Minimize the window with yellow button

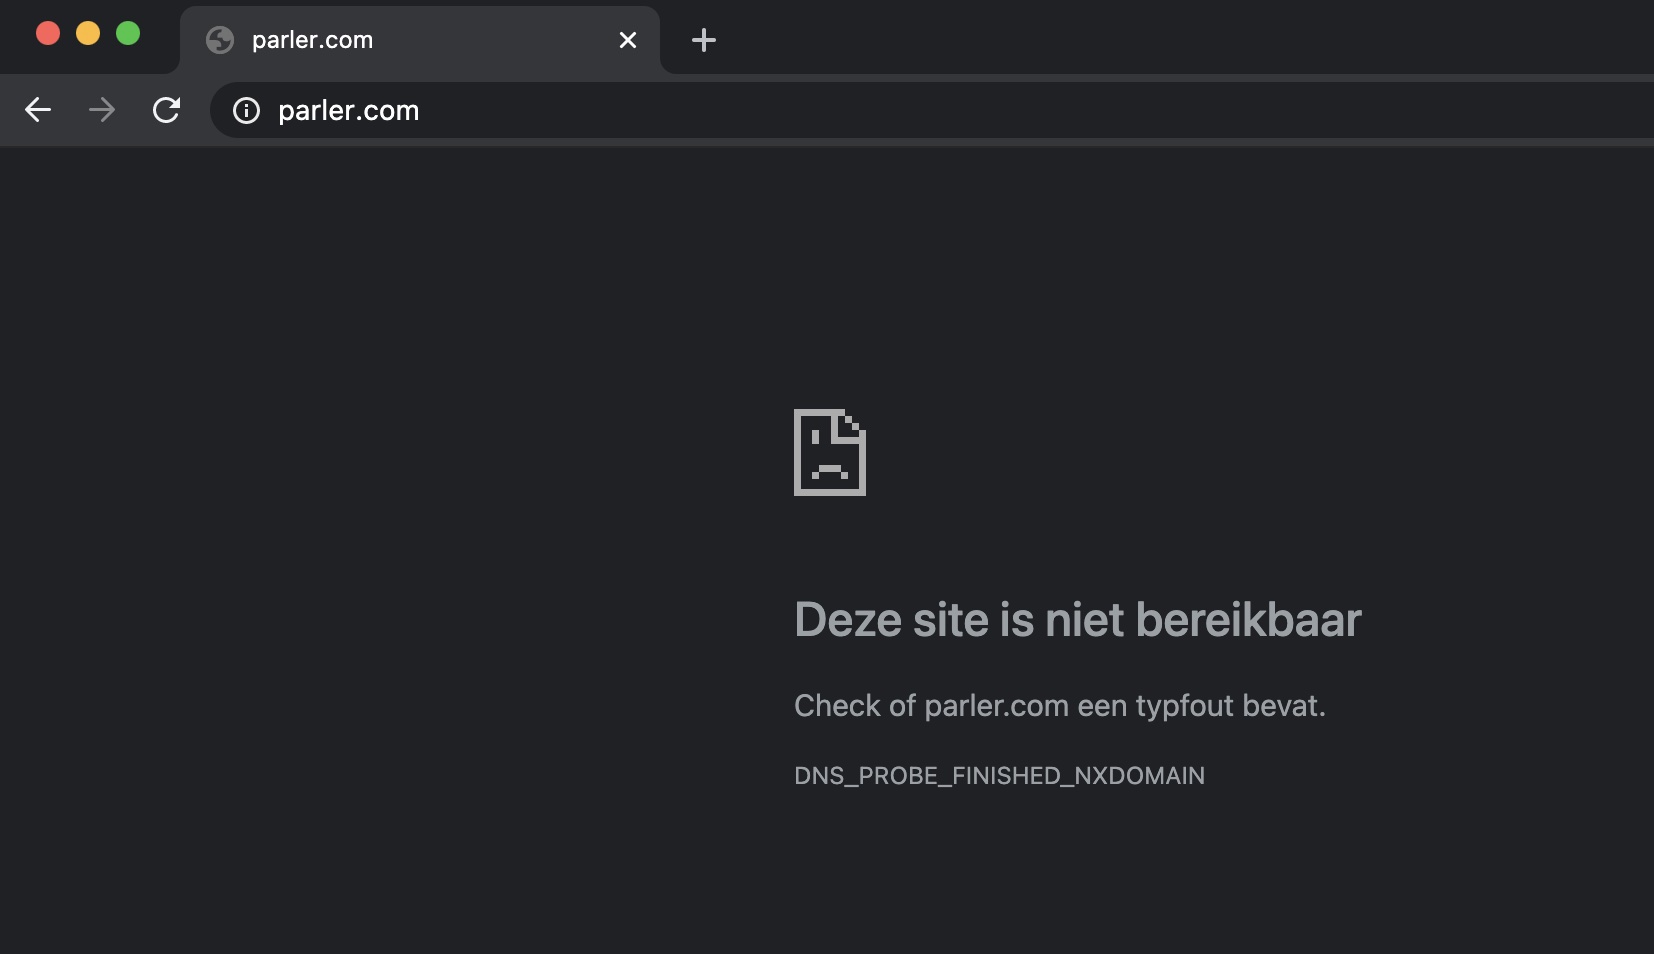[x=88, y=33]
